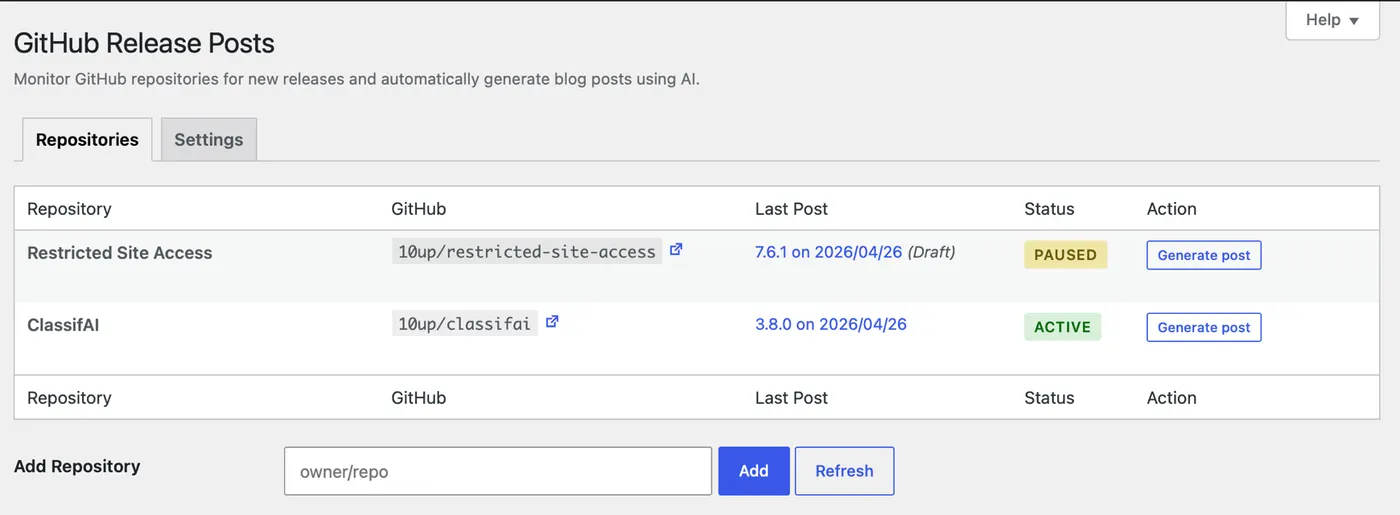The height and width of the screenshot is (515, 1400).
Task: Click the Status column header at table top
Action: coord(1049,209)
